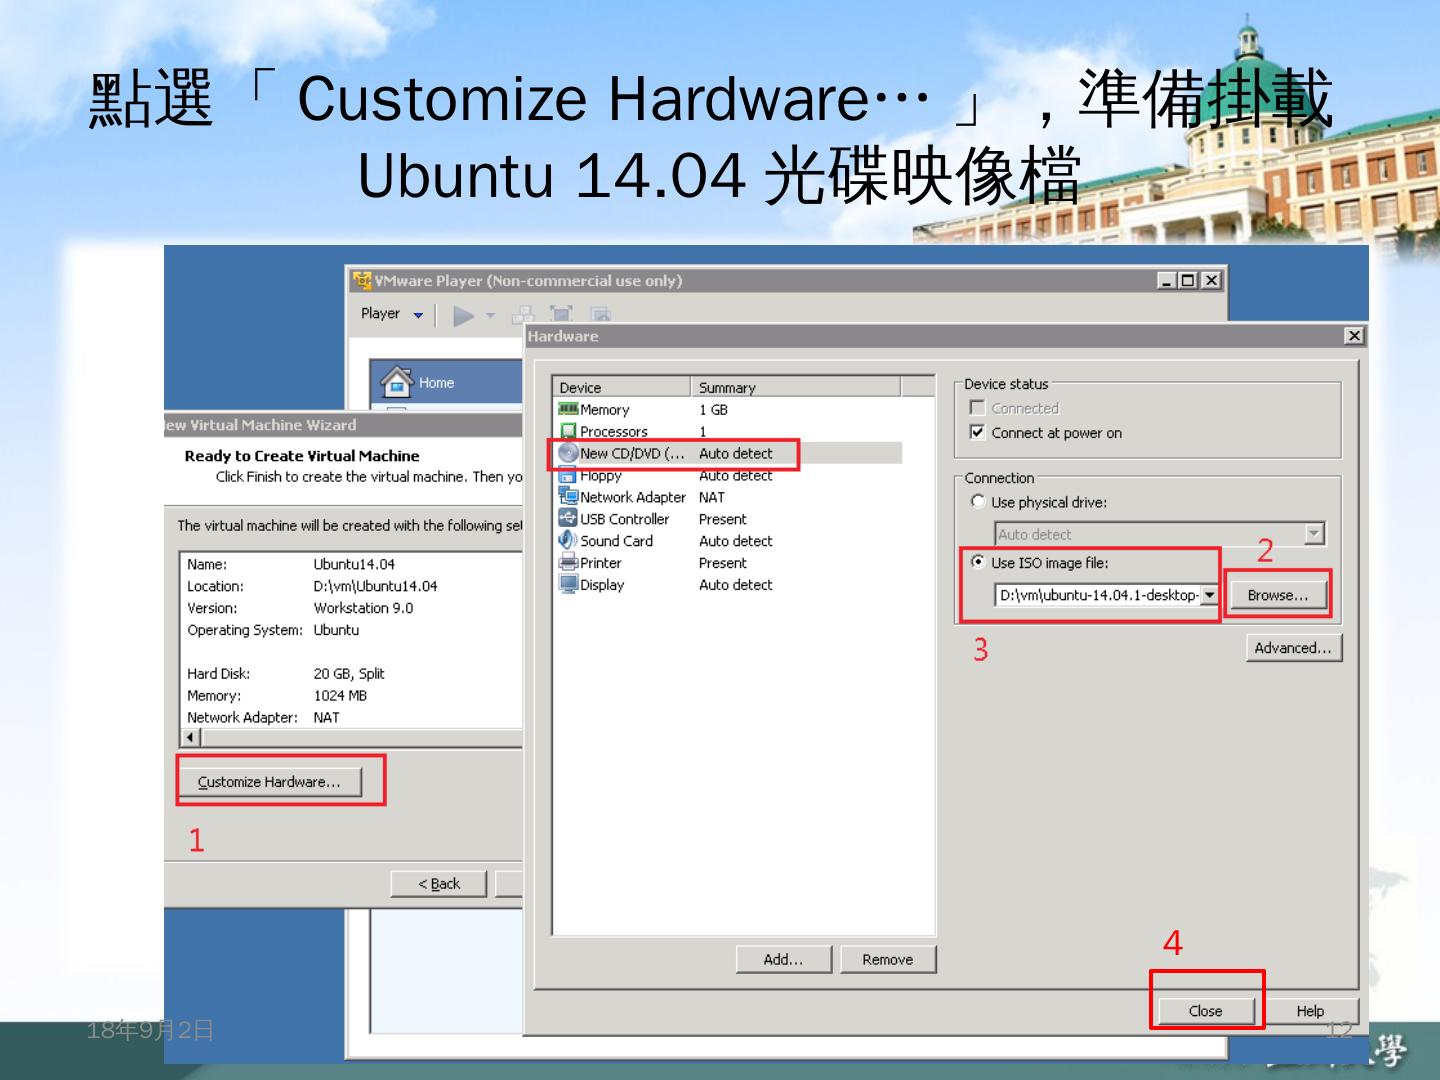Choose the Use physical drive option
Image resolution: width=1440 pixels, height=1080 pixels.
click(x=977, y=502)
